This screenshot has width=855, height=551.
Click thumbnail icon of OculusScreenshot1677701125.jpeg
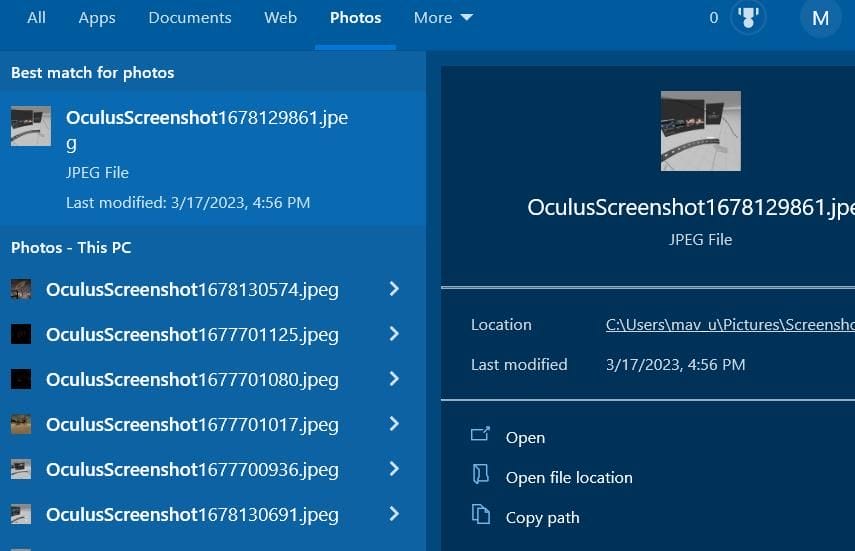click(21, 334)
